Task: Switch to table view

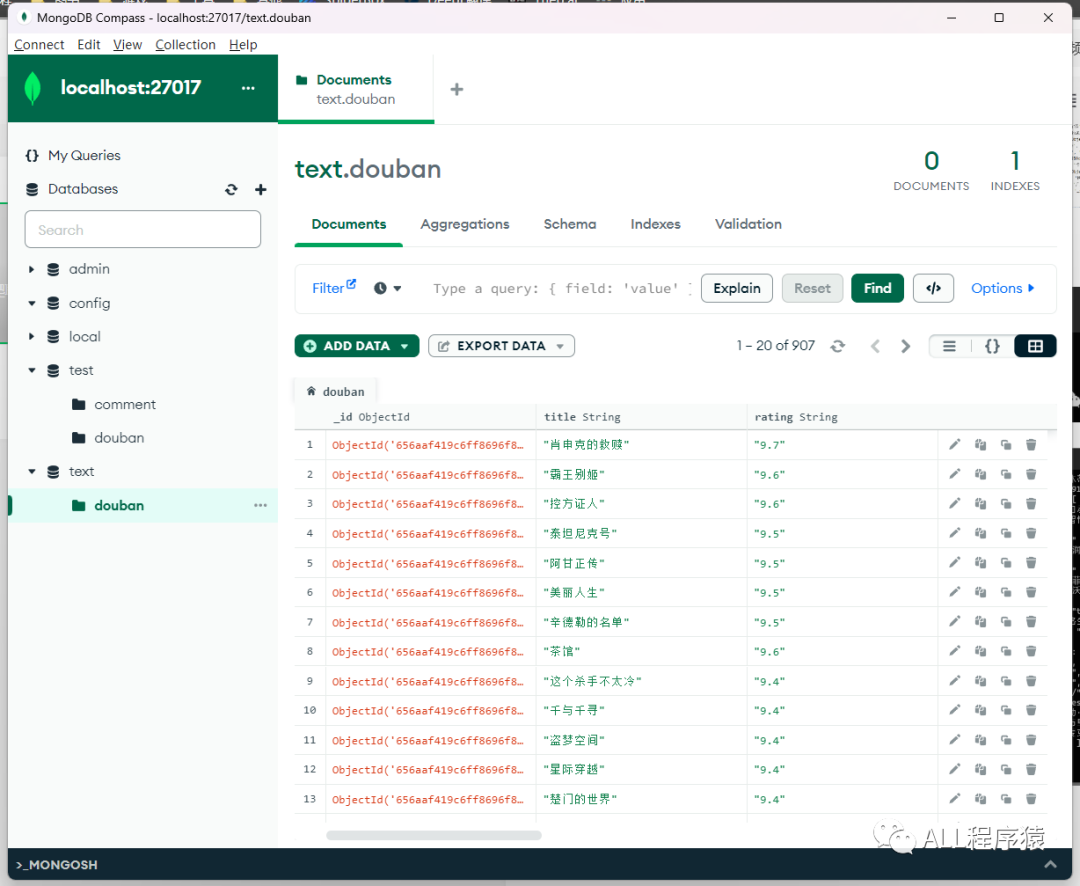Action: pyautogui.click(x=1035, y=346)
